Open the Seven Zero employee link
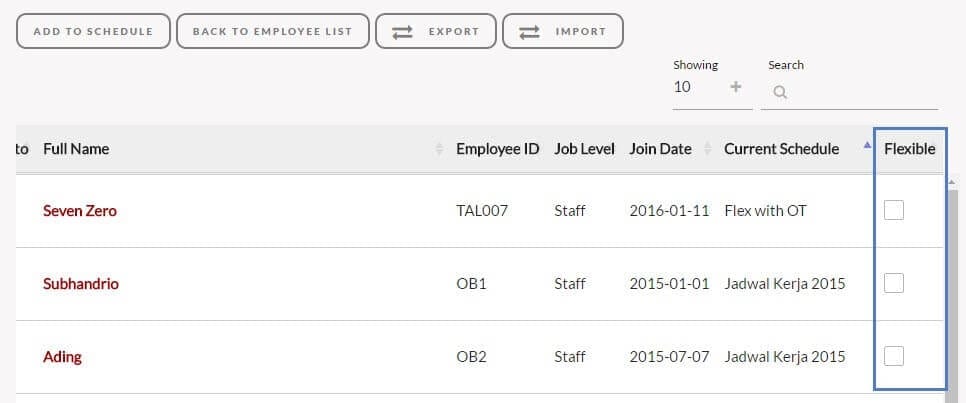This screenshot has height=403, width=966. 79,211
